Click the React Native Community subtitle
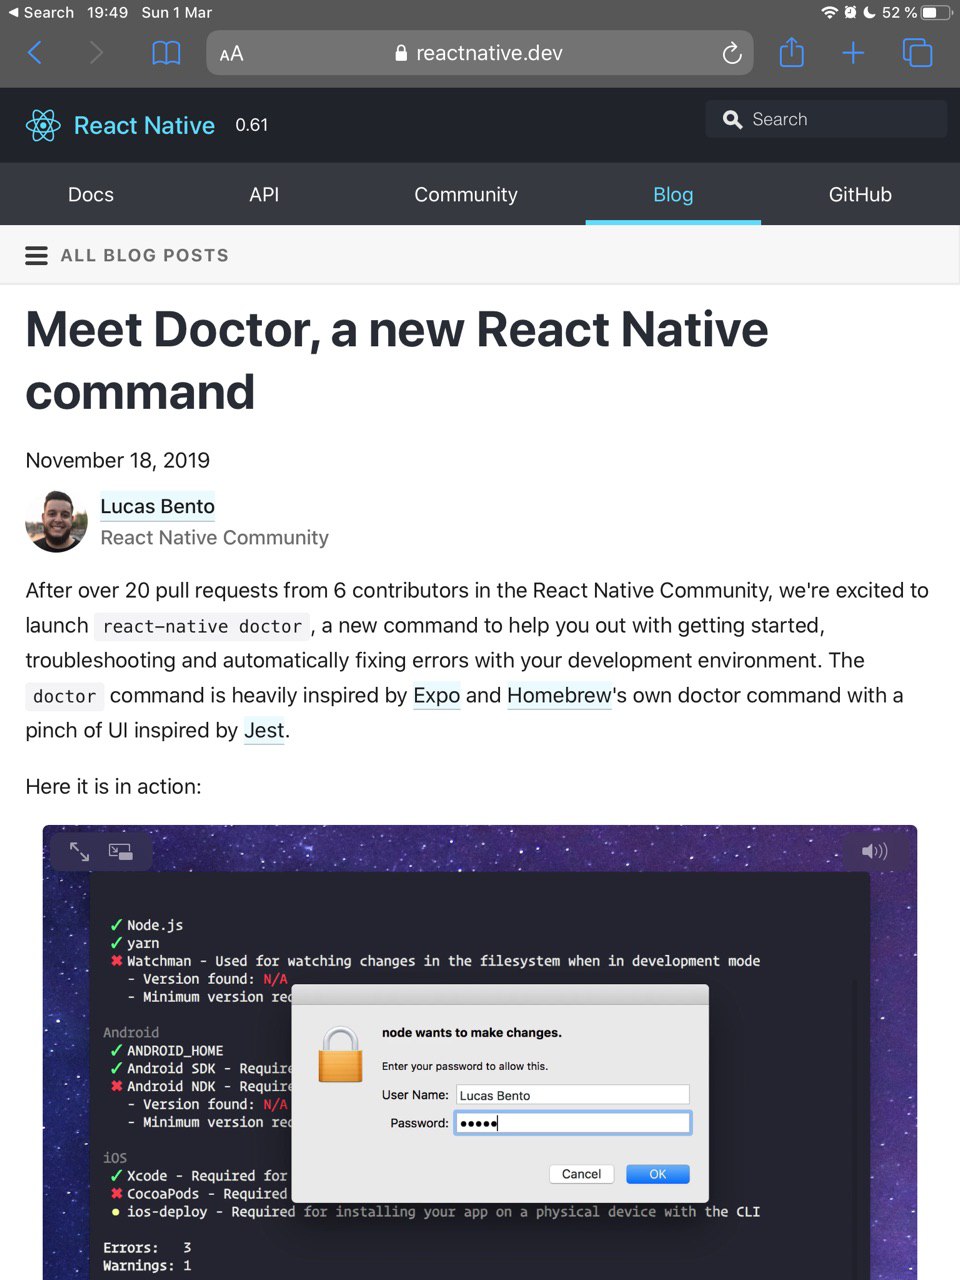The image size is (960, 1280). coord(214,538)
